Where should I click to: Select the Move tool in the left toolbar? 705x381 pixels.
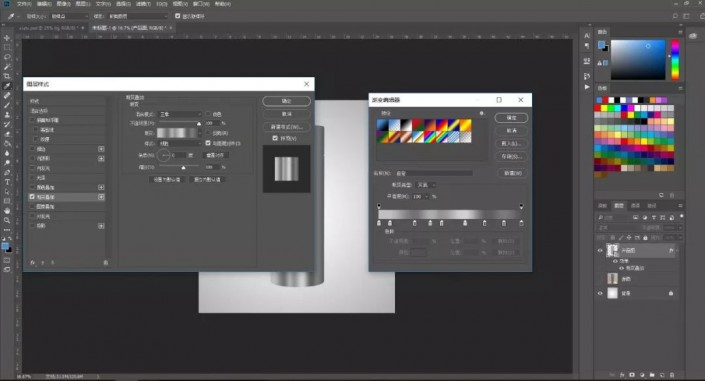(7, 38)
